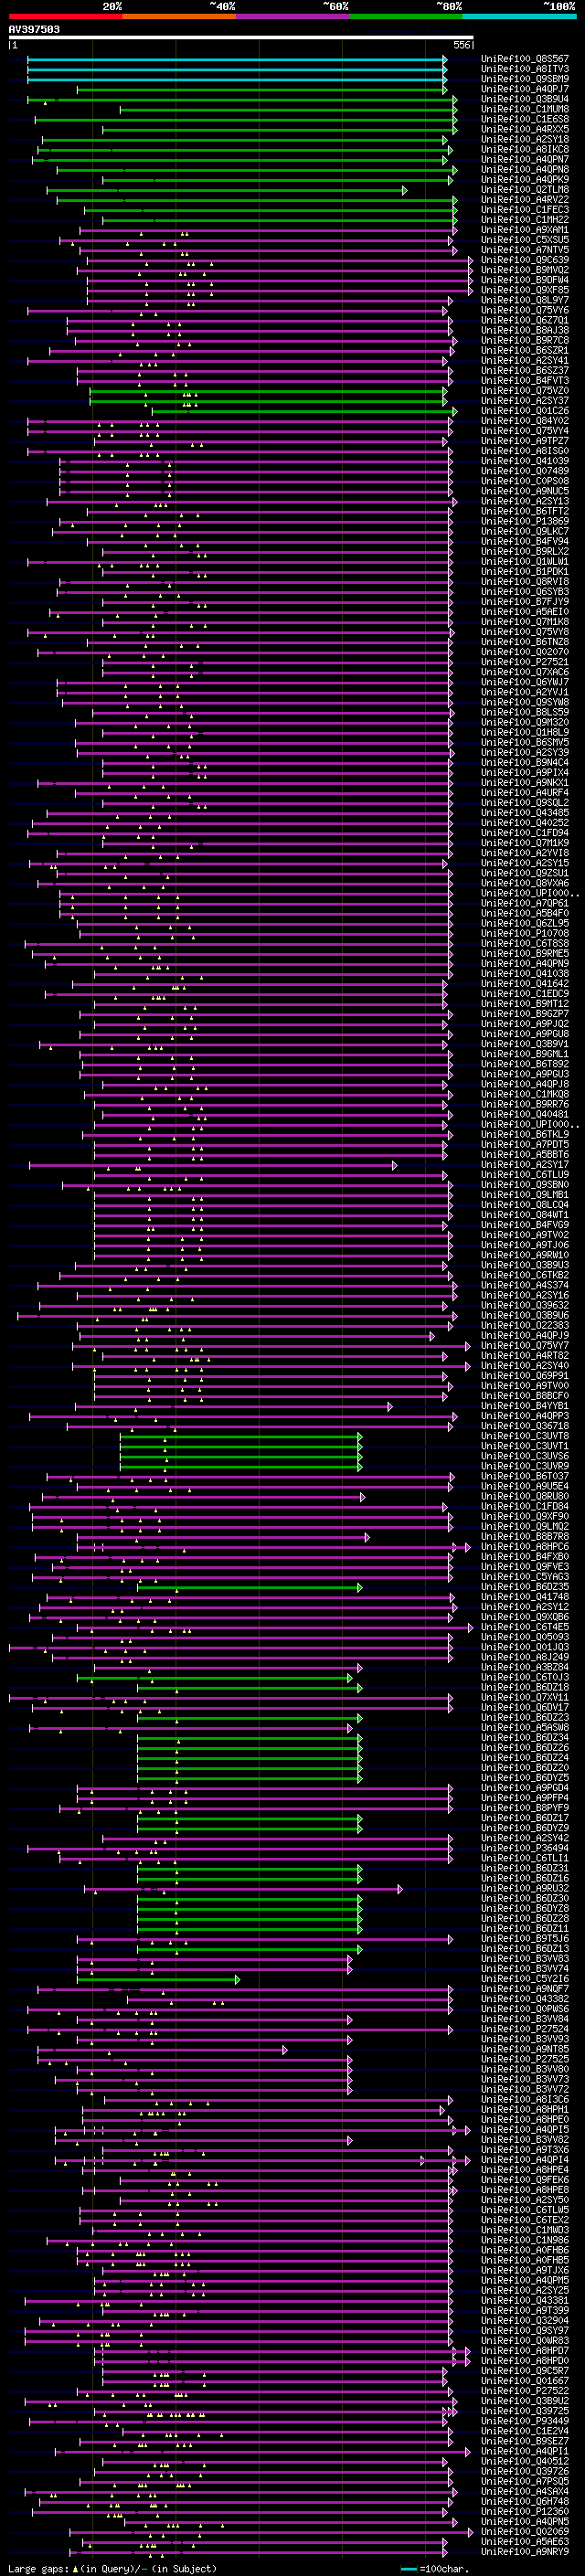Select hit label UniRef100_Q84WT1
This screenshot has width=585, height=2576.
[525, 1215]
